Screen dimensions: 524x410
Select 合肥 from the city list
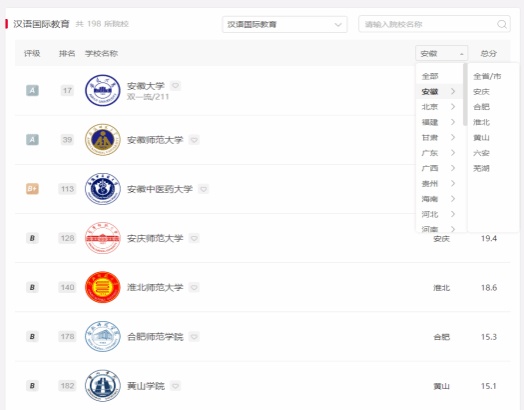click(481, 107)
